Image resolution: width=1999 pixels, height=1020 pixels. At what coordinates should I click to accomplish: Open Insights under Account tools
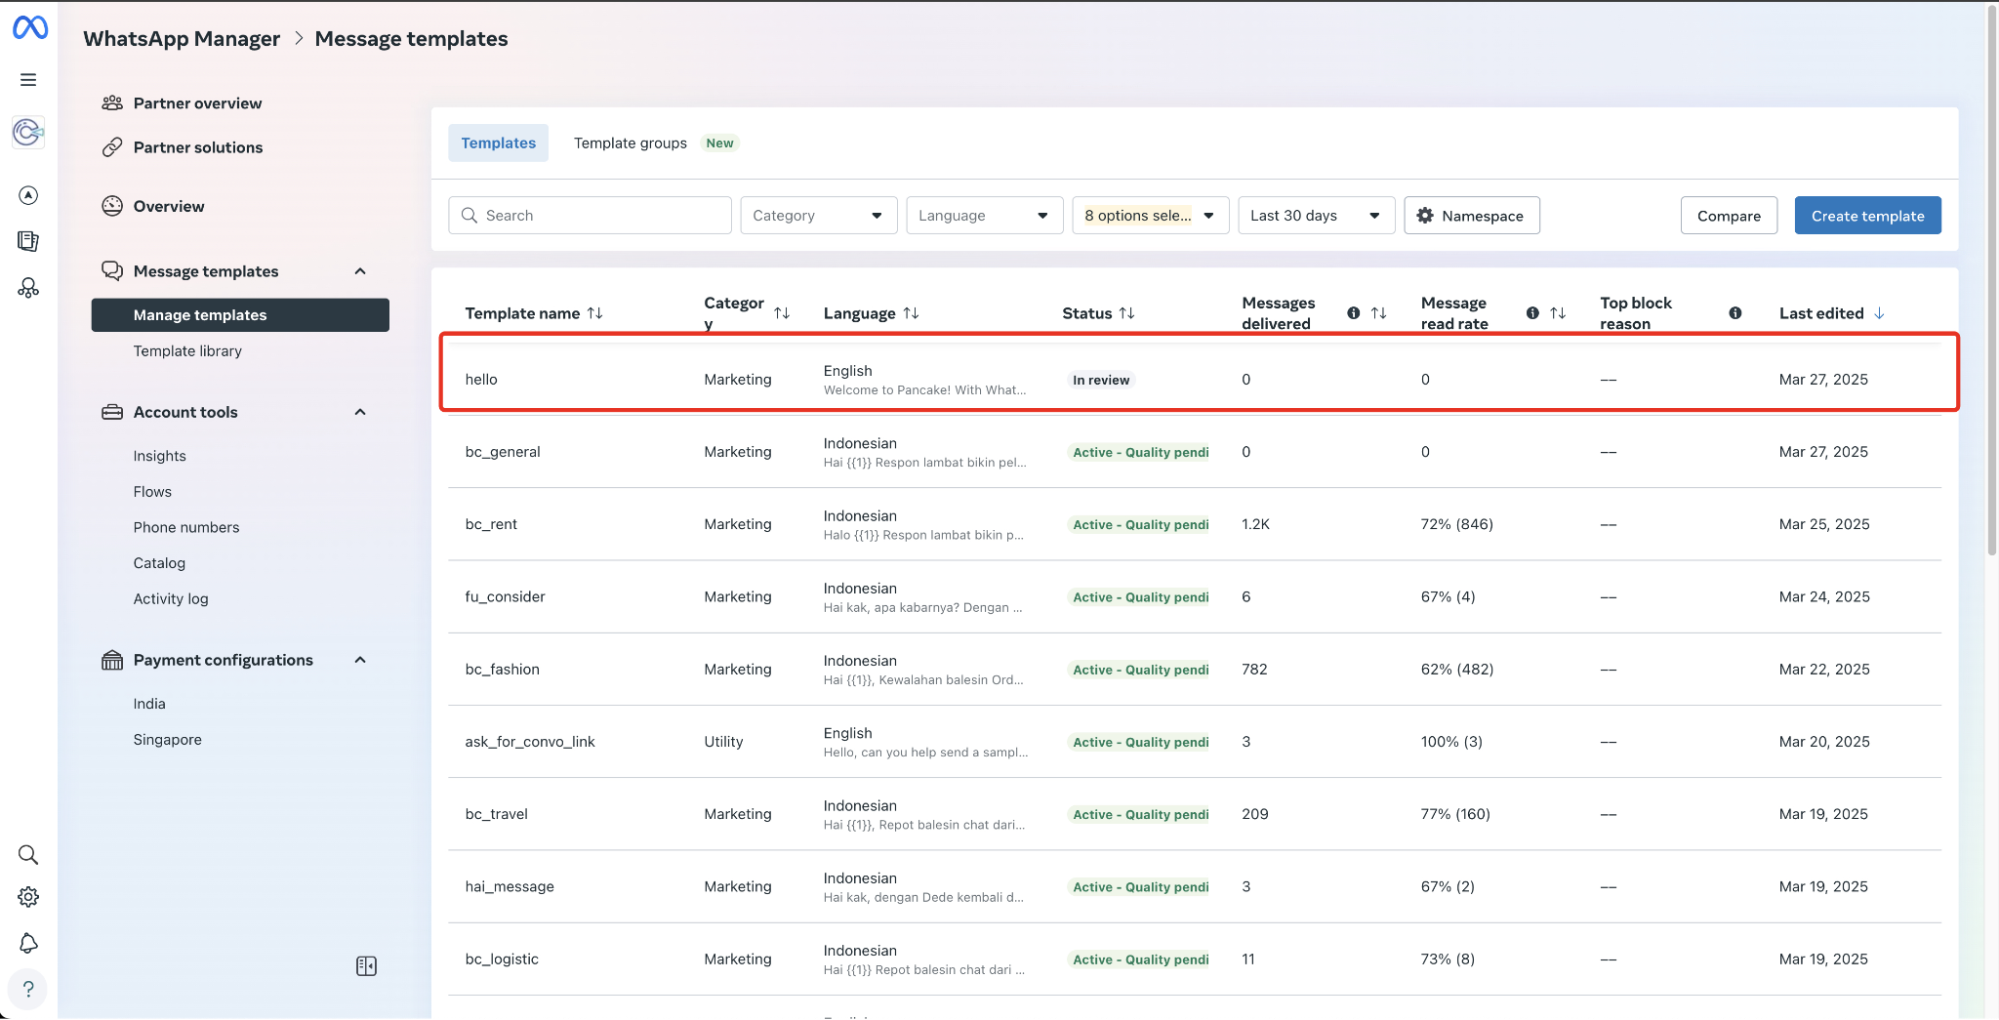pos(159,456)
